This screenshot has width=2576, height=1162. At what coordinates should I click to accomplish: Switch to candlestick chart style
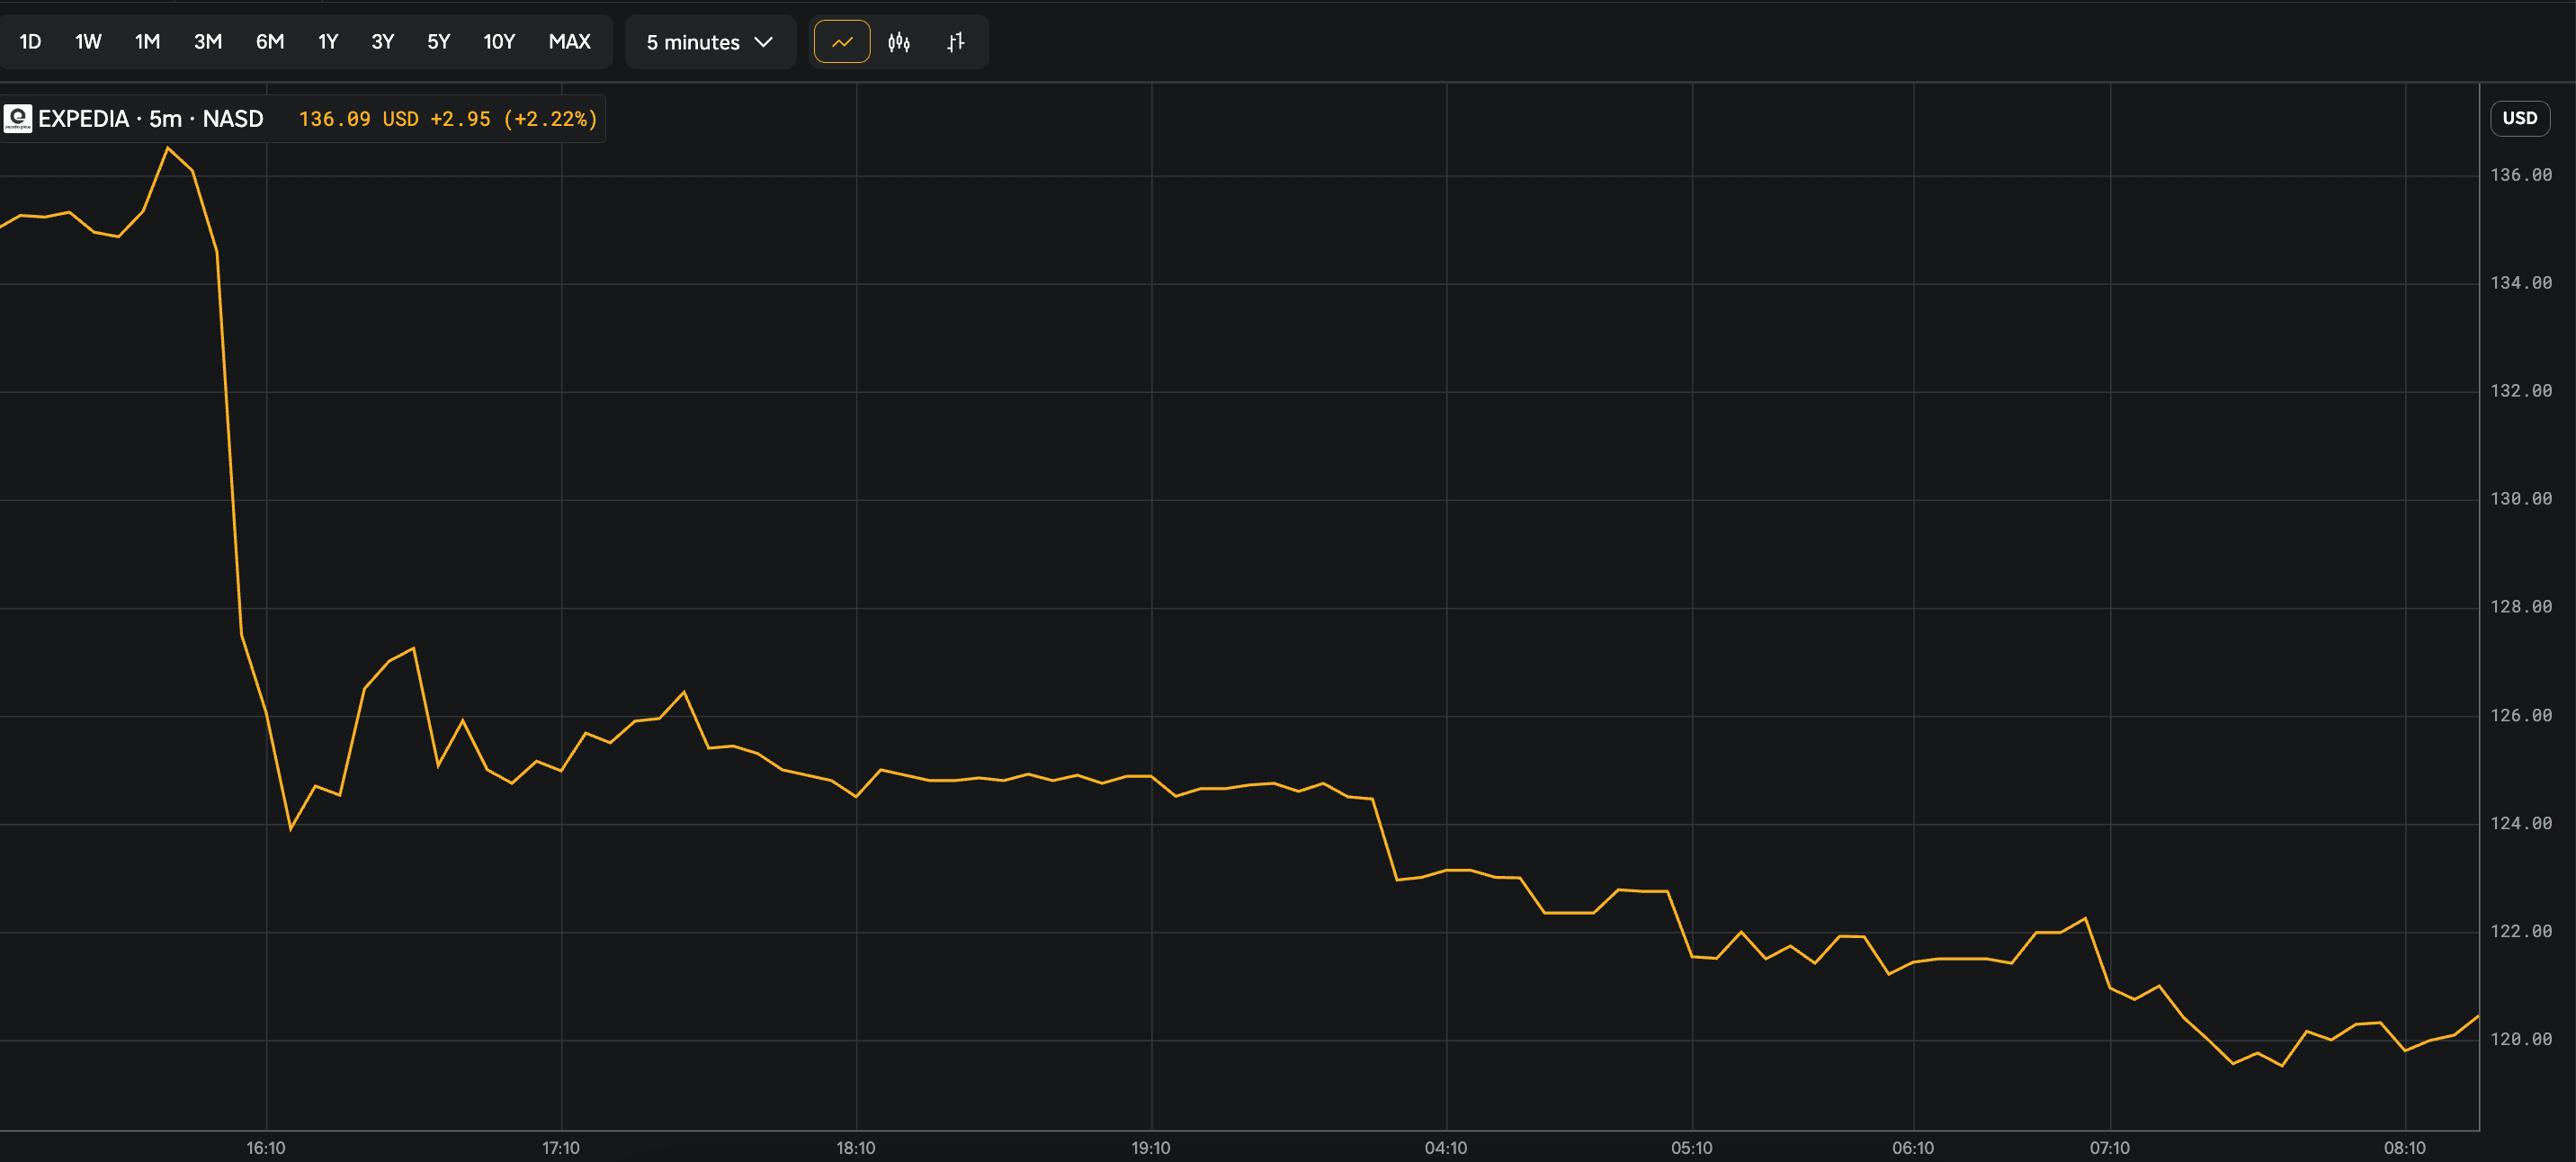coord(899,42)
